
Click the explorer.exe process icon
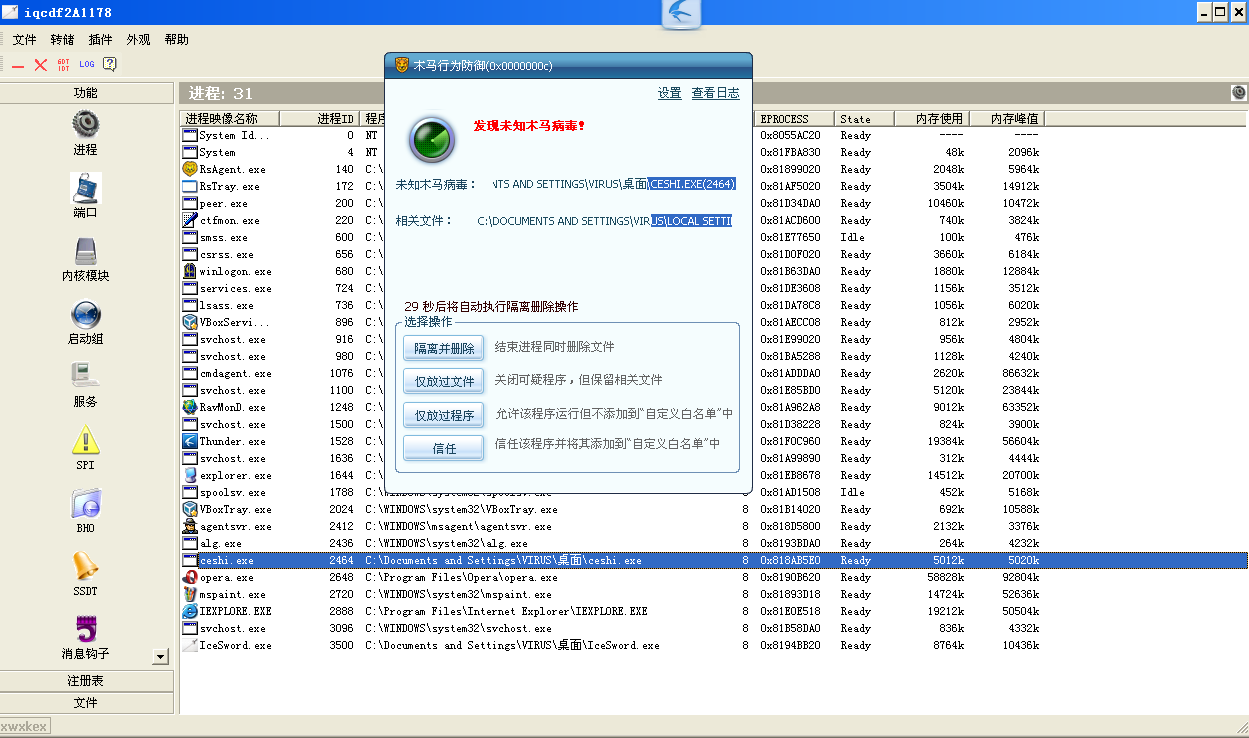point(190,475)
